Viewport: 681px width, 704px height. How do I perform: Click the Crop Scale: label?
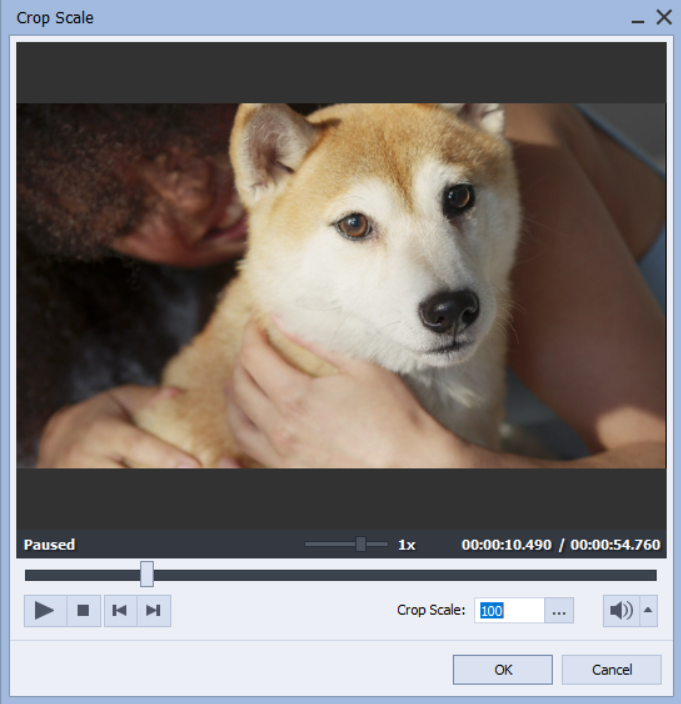pyautogui.click(x=431, y=610)
